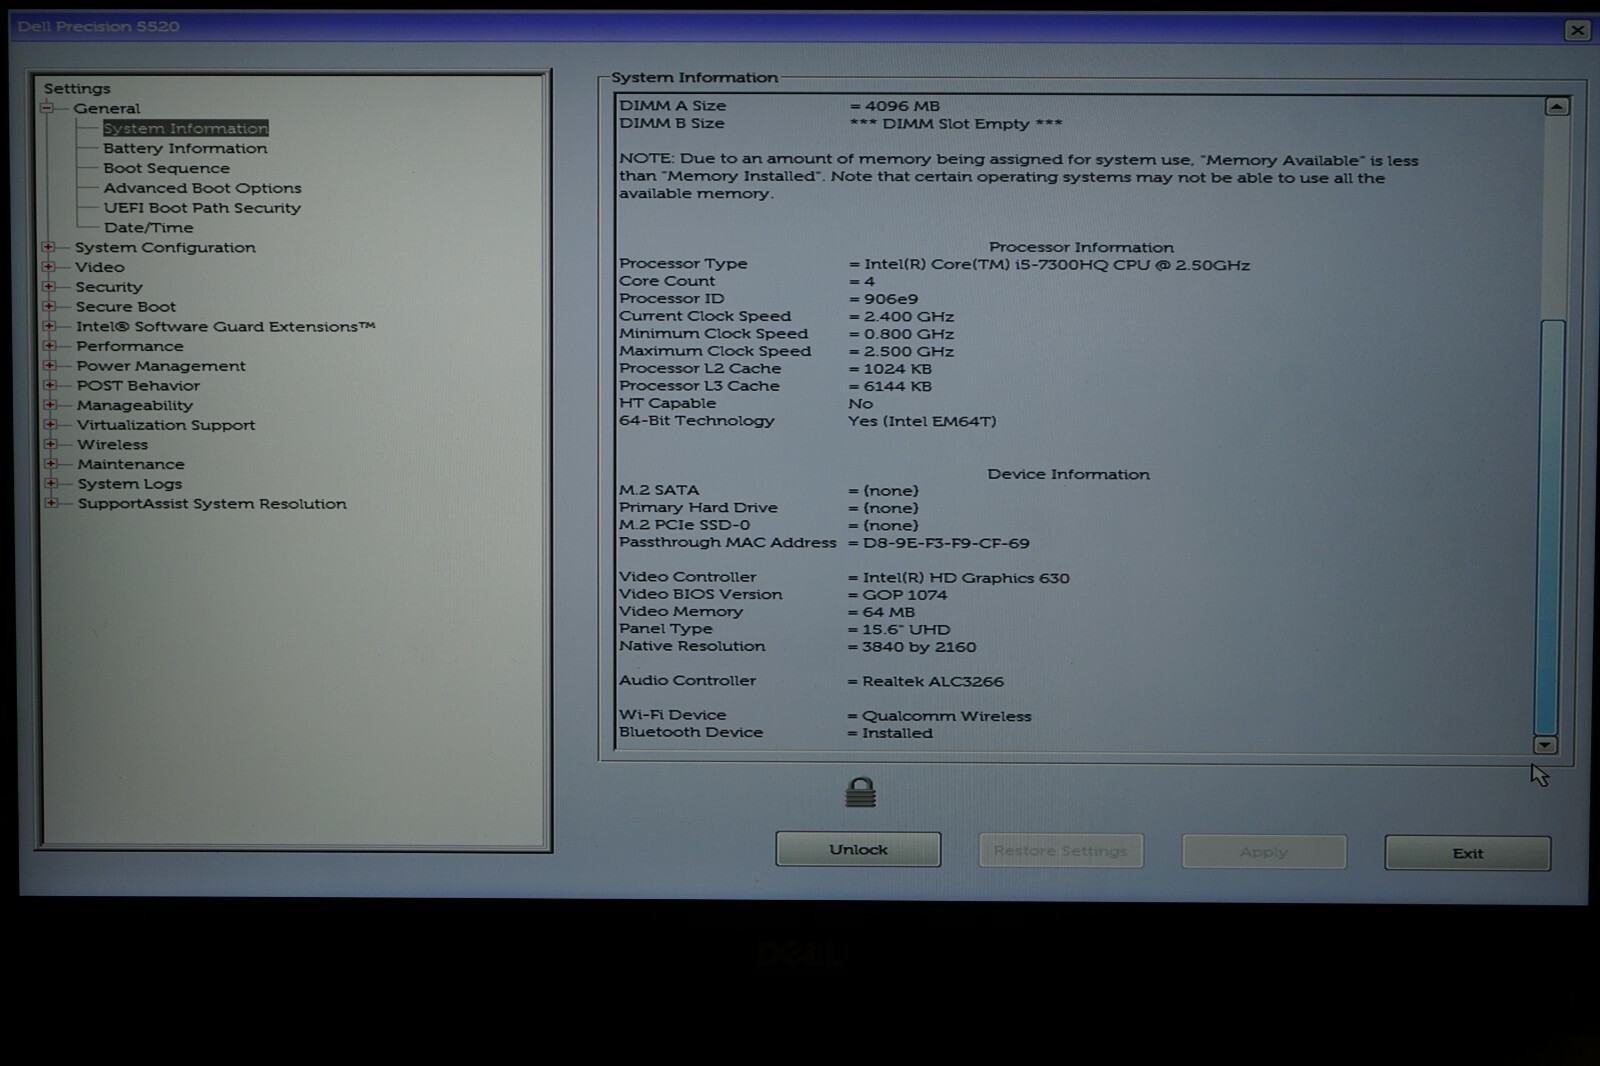
Task: Click the Restore Settings button
Action: tap(1061, 851)
